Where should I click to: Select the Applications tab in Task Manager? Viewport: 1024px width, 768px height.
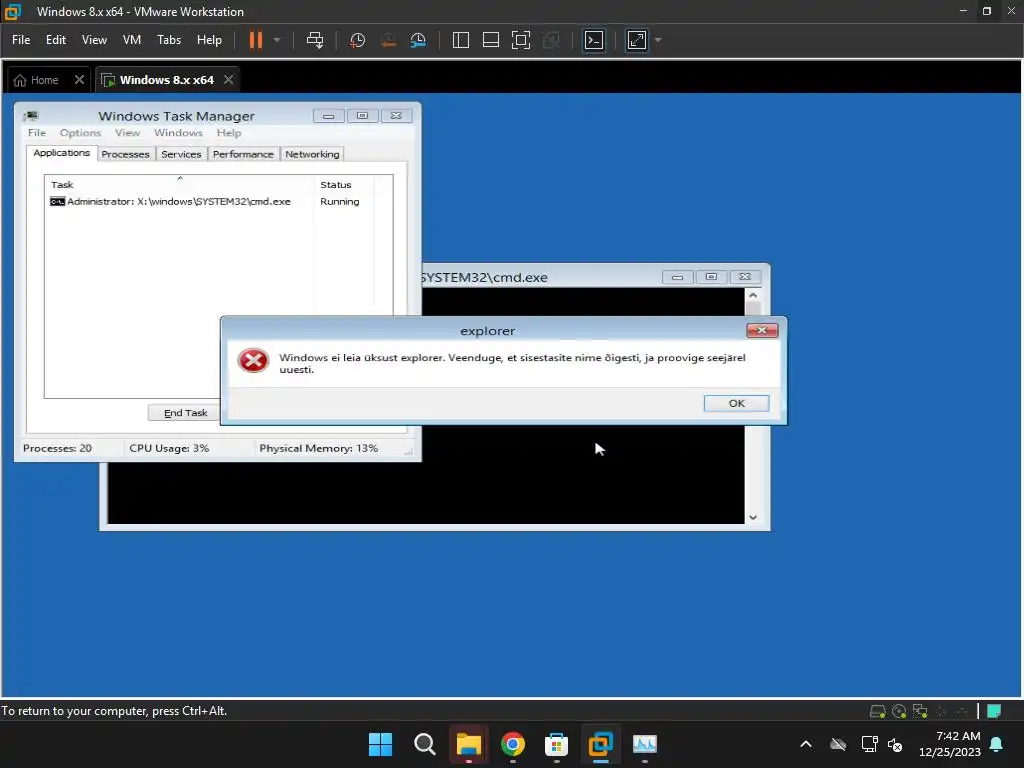(61, 153)
